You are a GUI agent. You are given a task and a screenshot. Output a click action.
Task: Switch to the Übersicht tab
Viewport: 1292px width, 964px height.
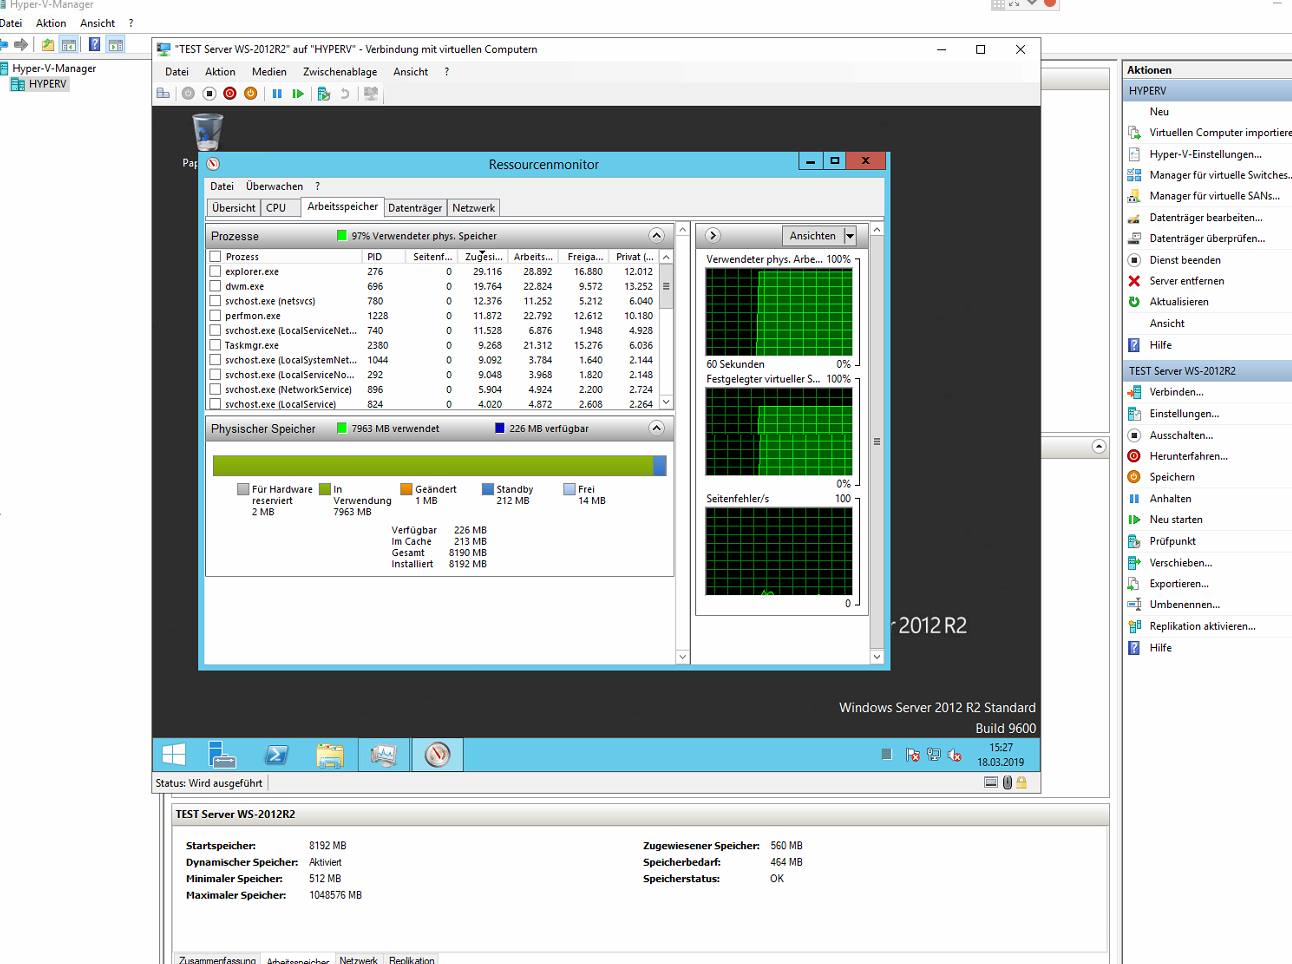(x=234, y=208)
